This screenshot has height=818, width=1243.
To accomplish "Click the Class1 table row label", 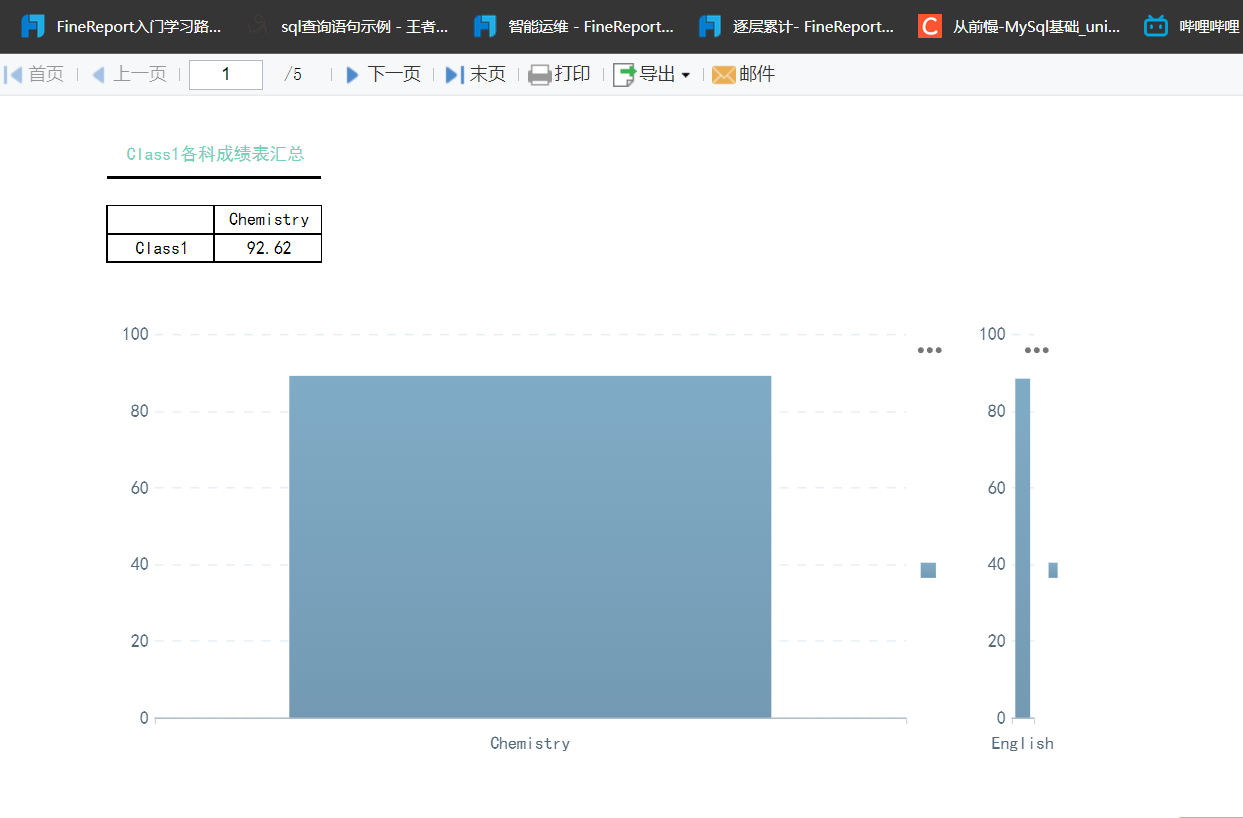I will (x=161, y=248).
